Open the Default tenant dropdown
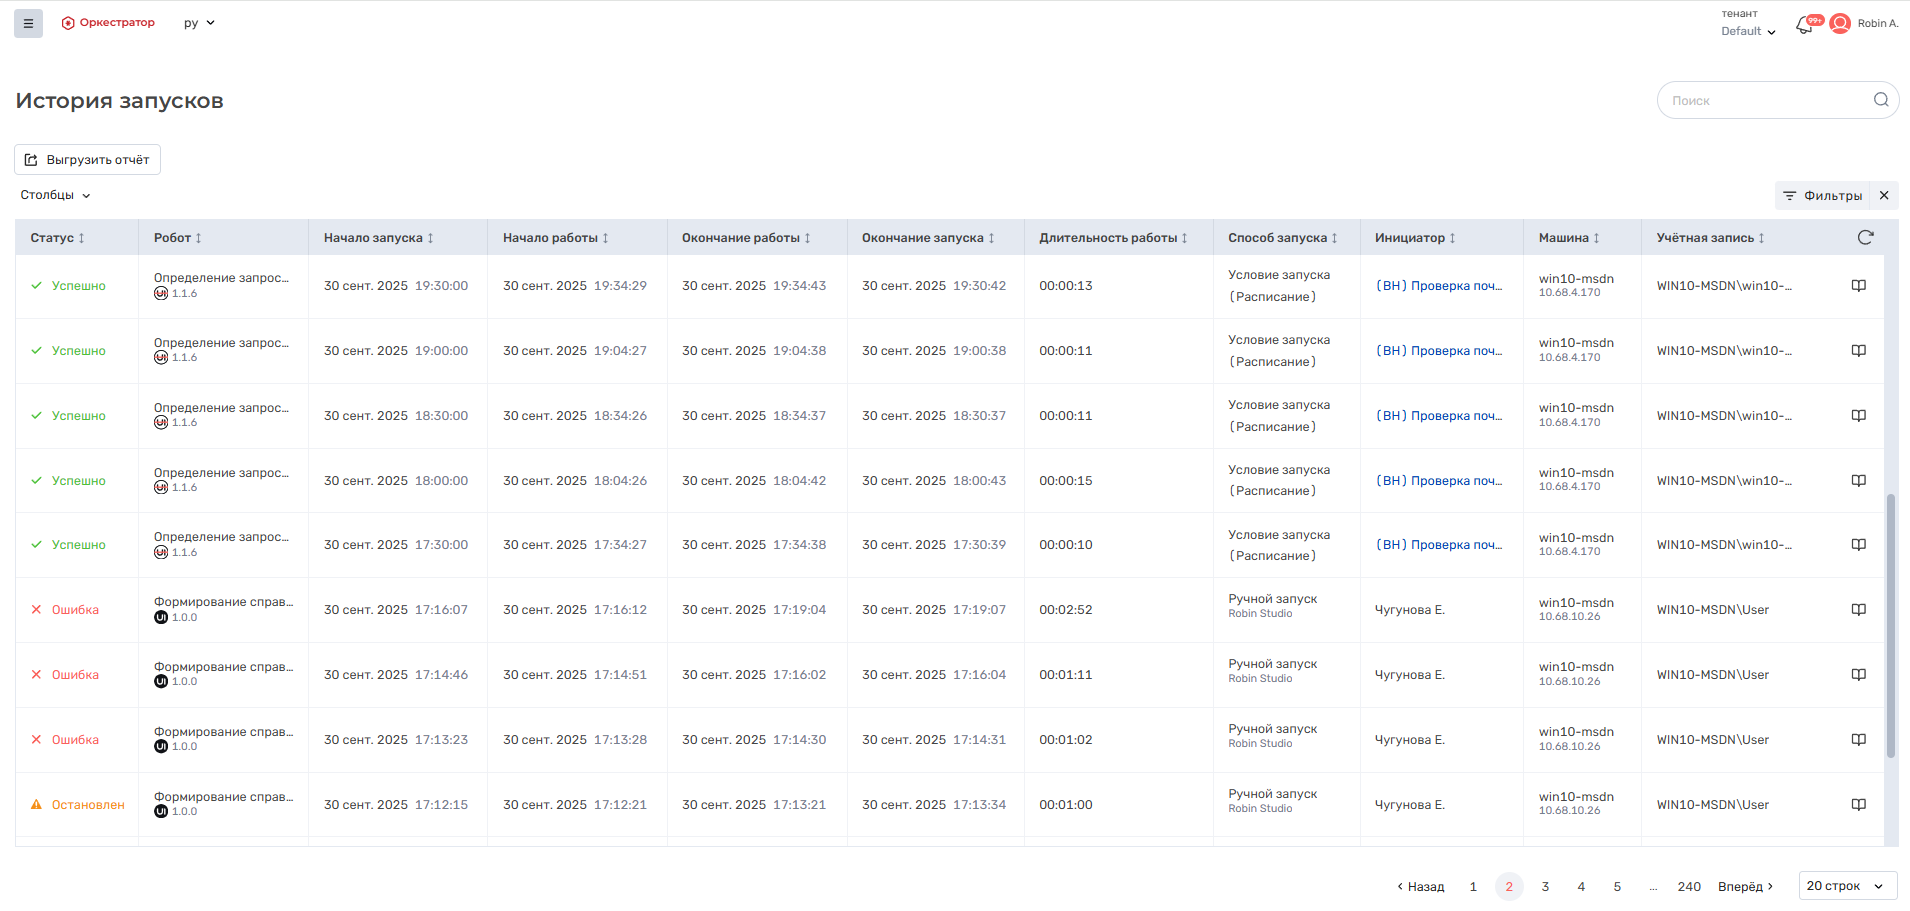Viewport: 1910px width, 911px height. point(1748,31)
